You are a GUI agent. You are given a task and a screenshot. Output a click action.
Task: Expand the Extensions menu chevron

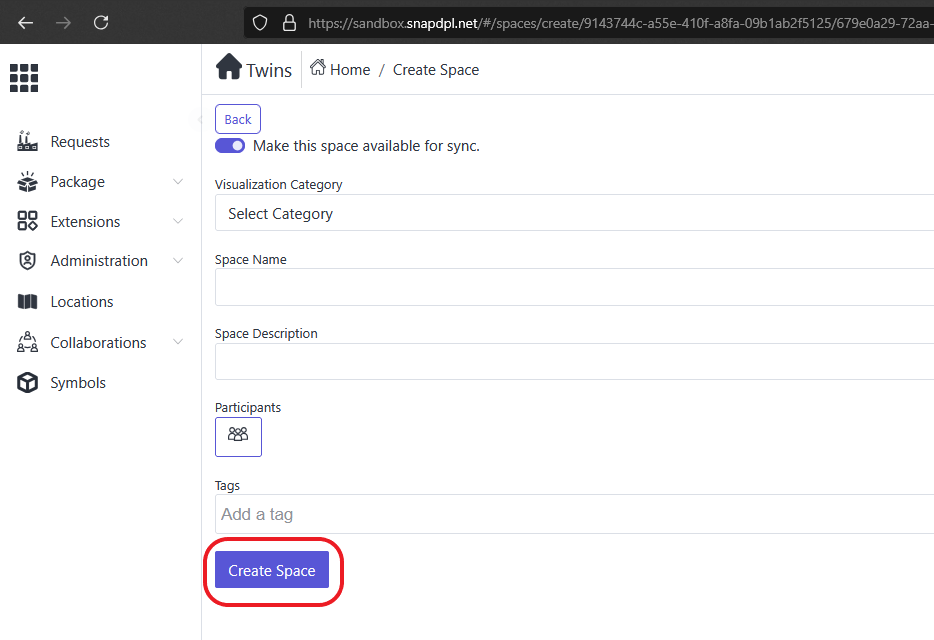tap(178, 221)
